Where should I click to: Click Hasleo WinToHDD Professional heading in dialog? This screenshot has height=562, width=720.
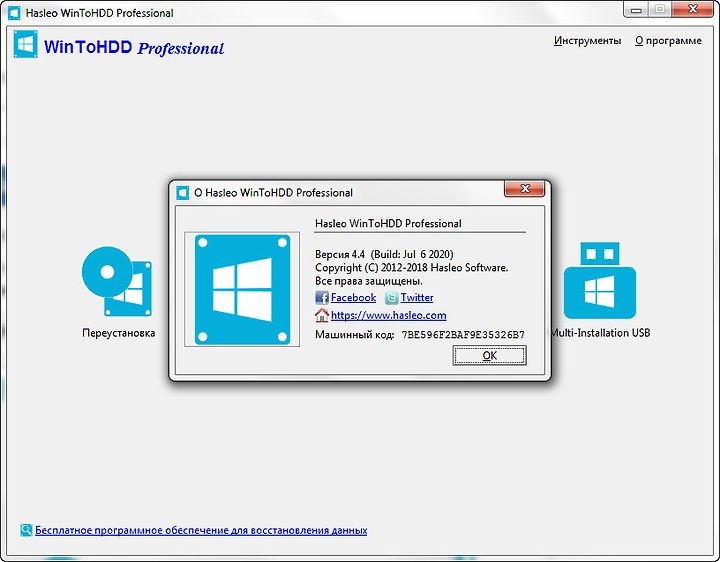coord(388,224)
